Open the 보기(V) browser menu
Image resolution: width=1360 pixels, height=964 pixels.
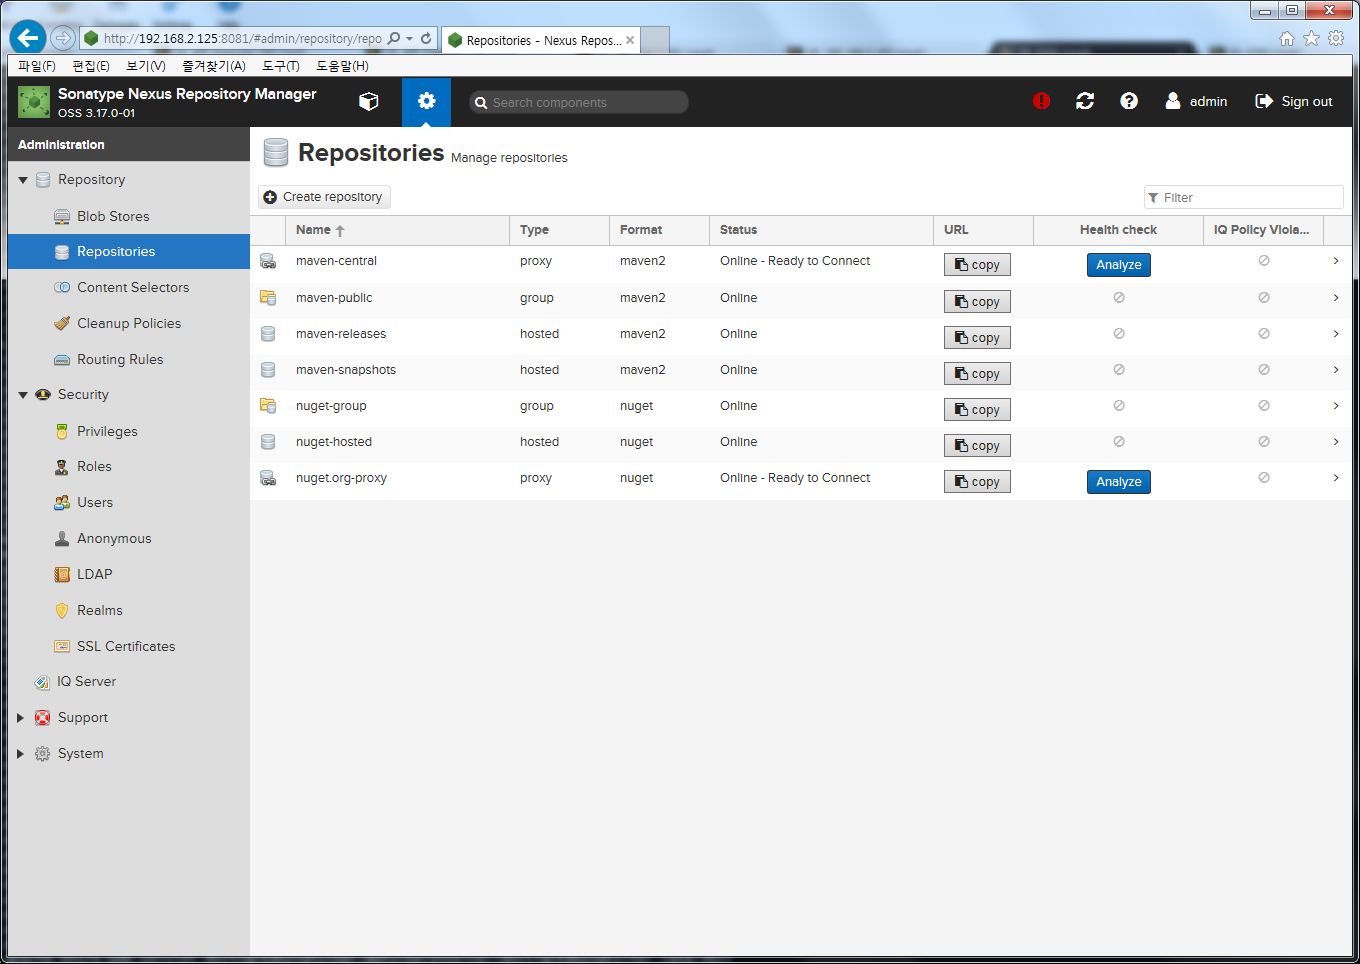tap(146, 66)
